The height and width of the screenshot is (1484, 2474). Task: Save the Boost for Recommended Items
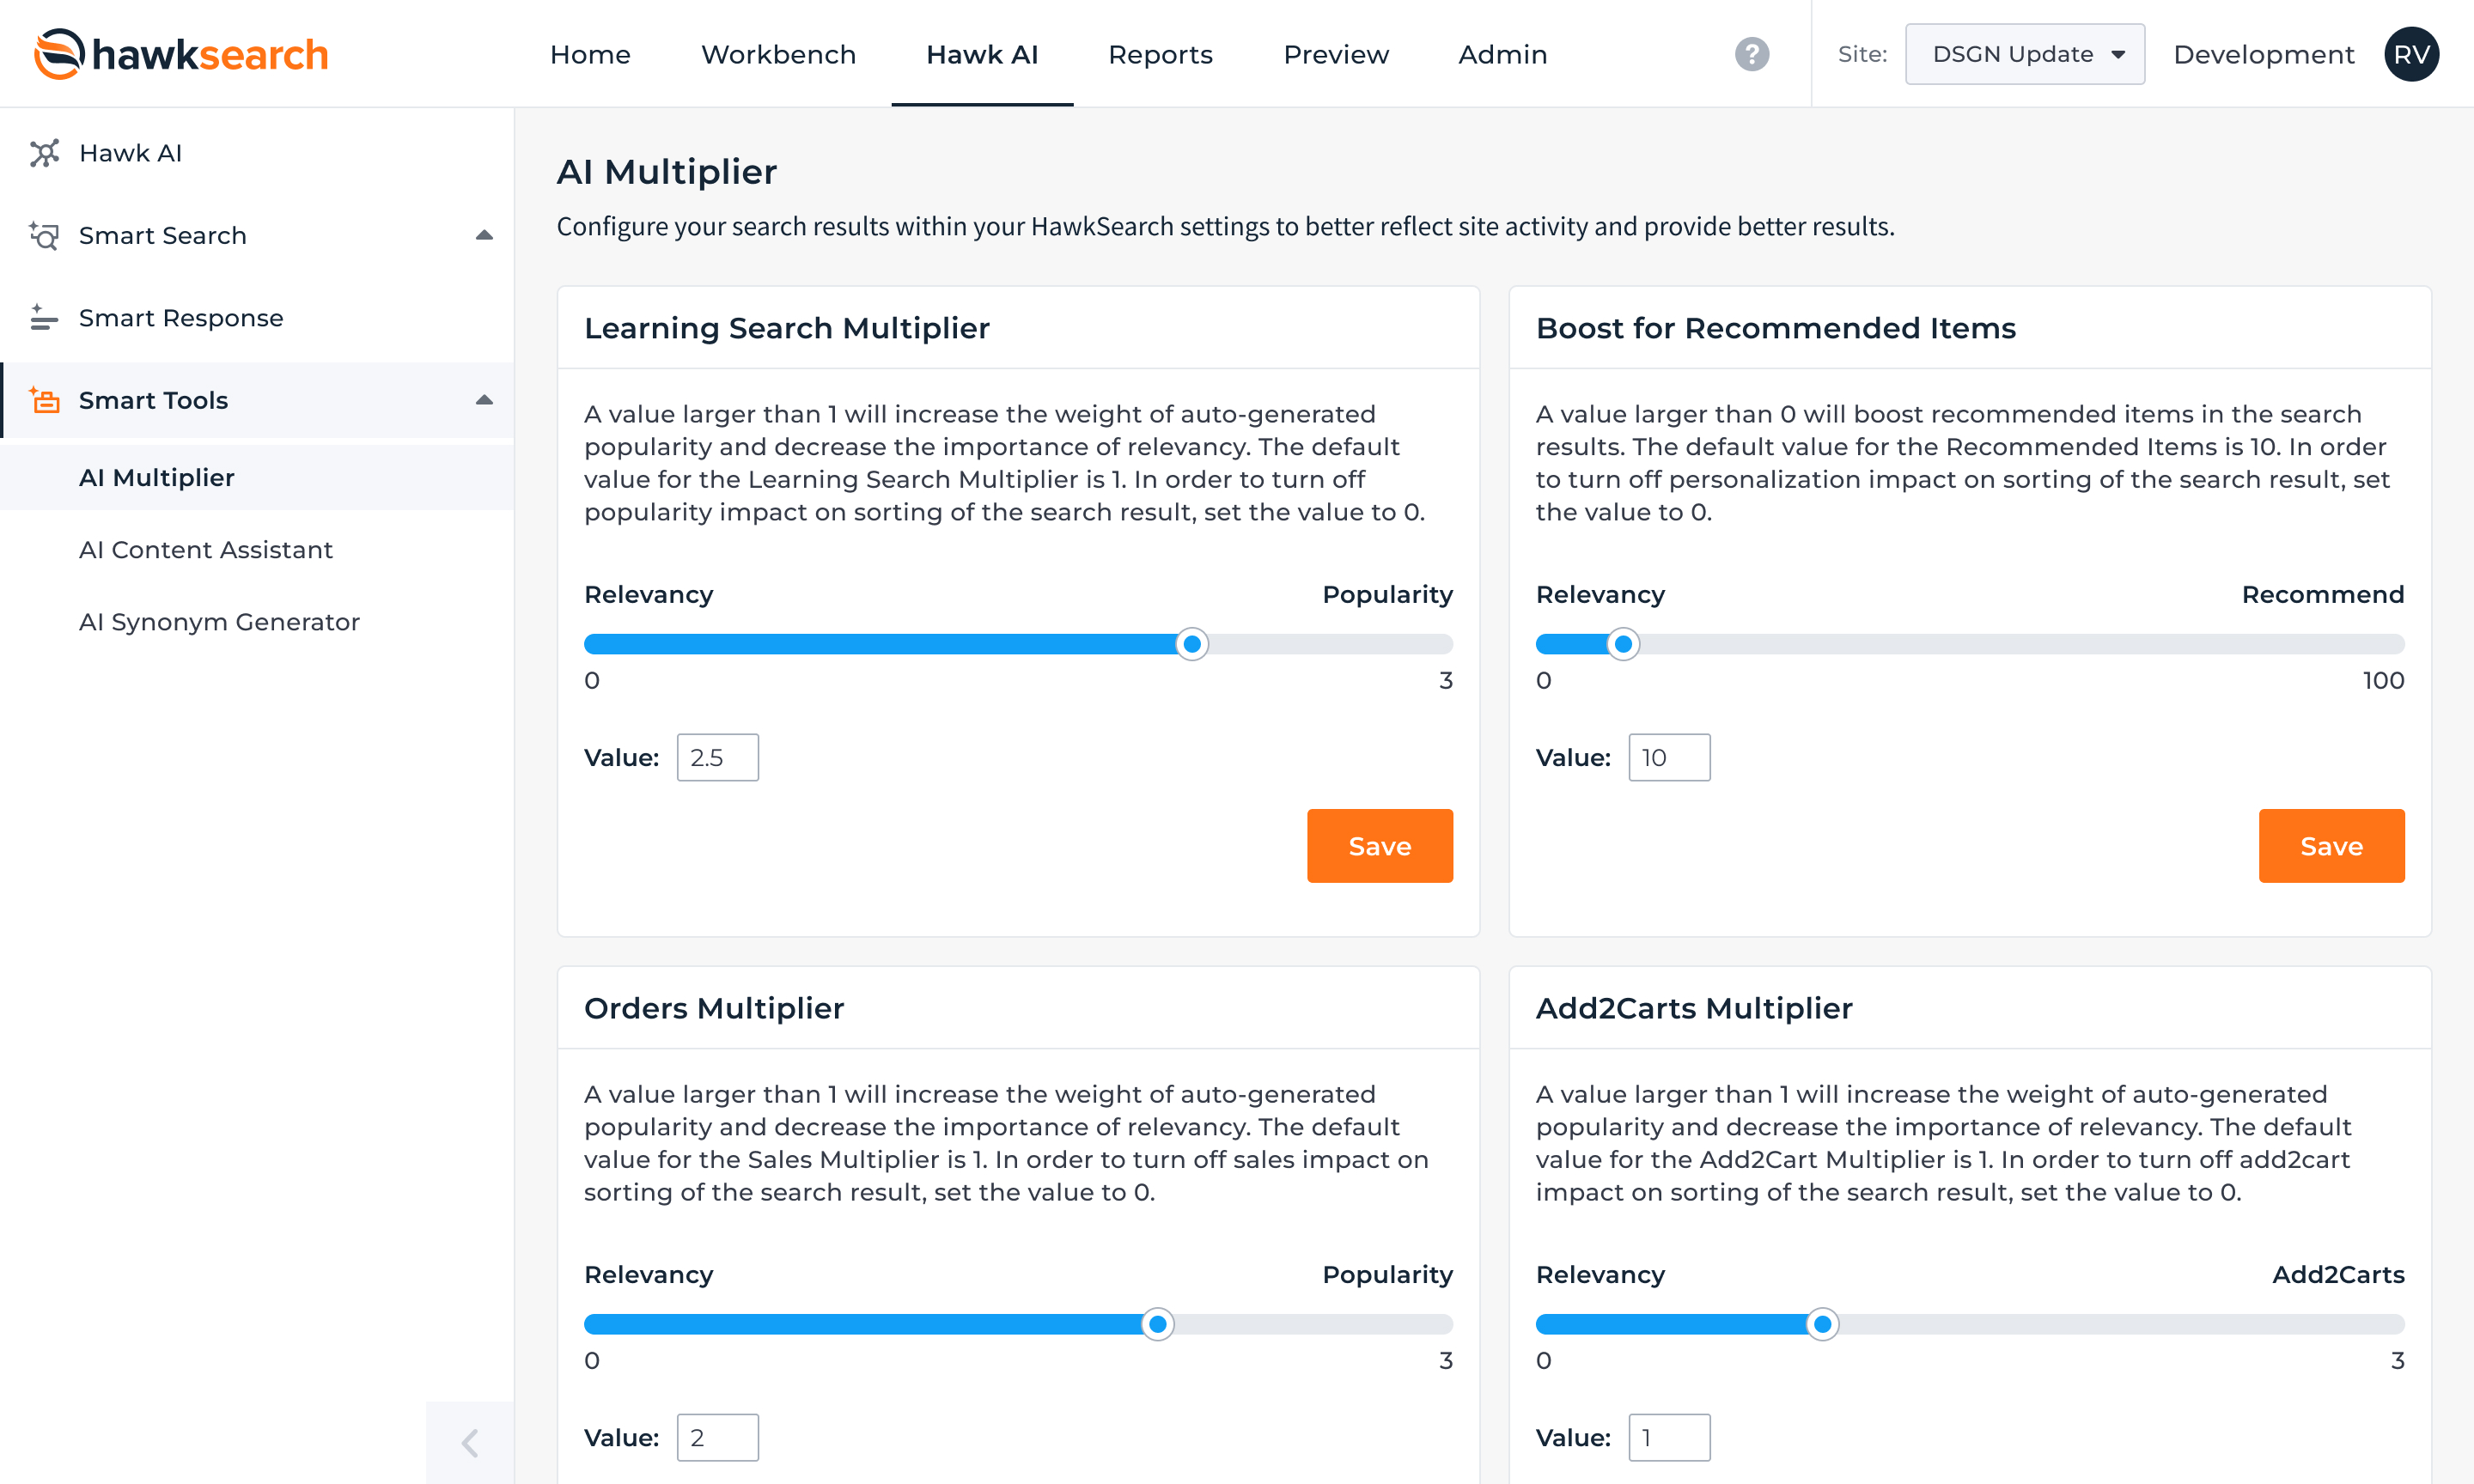(2330, 846)
